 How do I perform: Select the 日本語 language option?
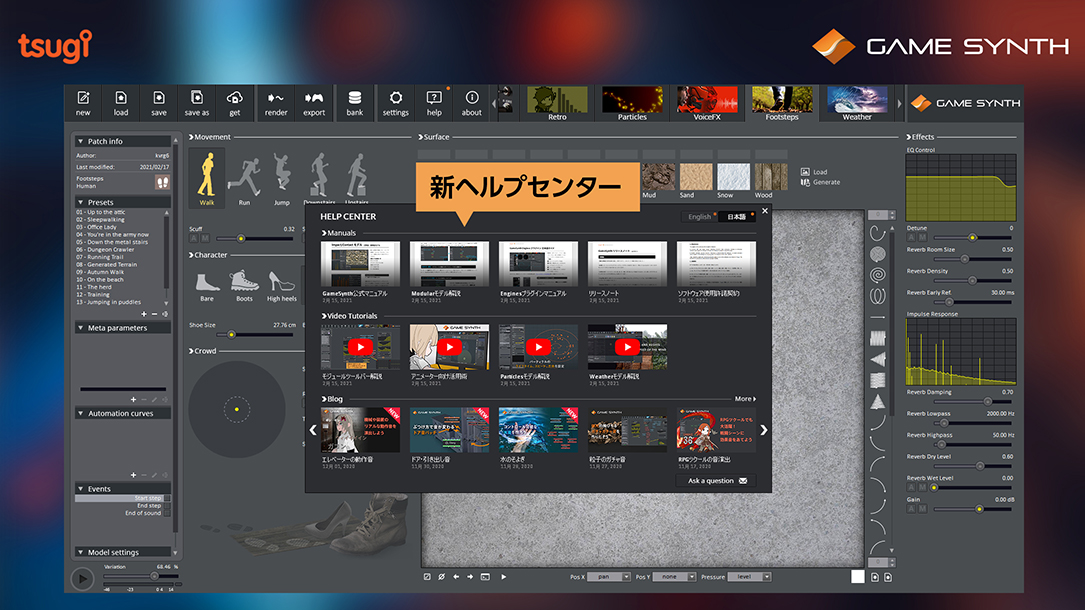pyautogui.click(x=736, y=217)
